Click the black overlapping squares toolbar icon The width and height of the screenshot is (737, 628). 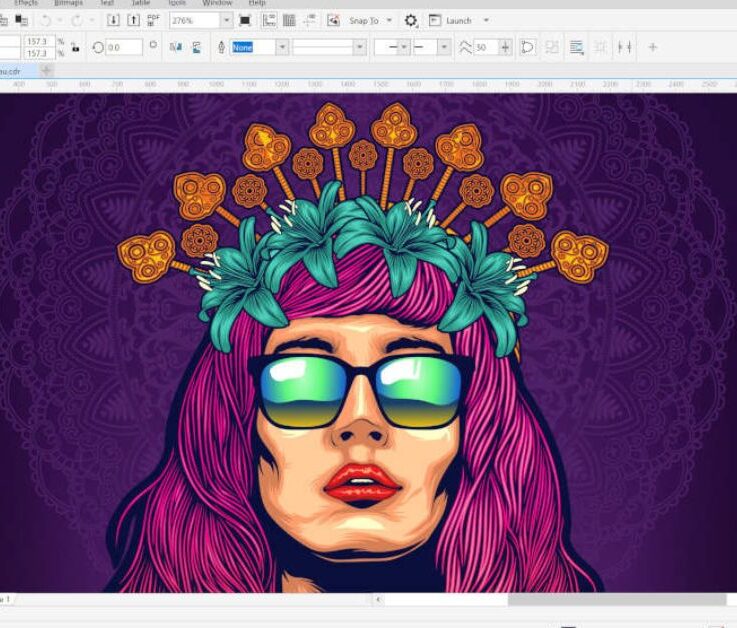[x=21, y=20]
